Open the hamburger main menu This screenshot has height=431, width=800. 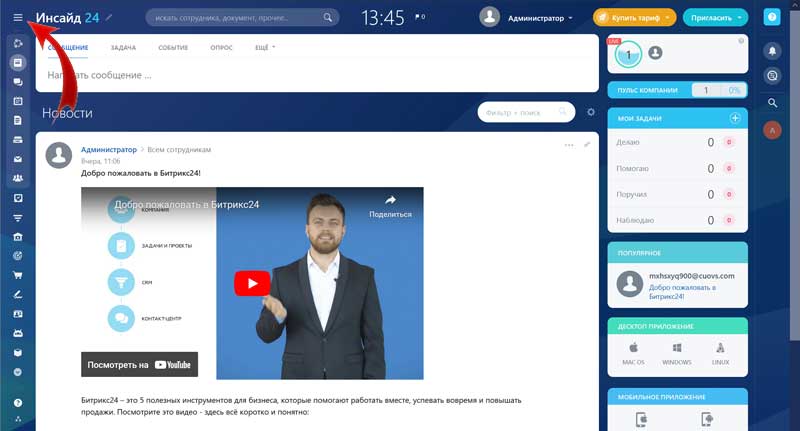[18, 17]
